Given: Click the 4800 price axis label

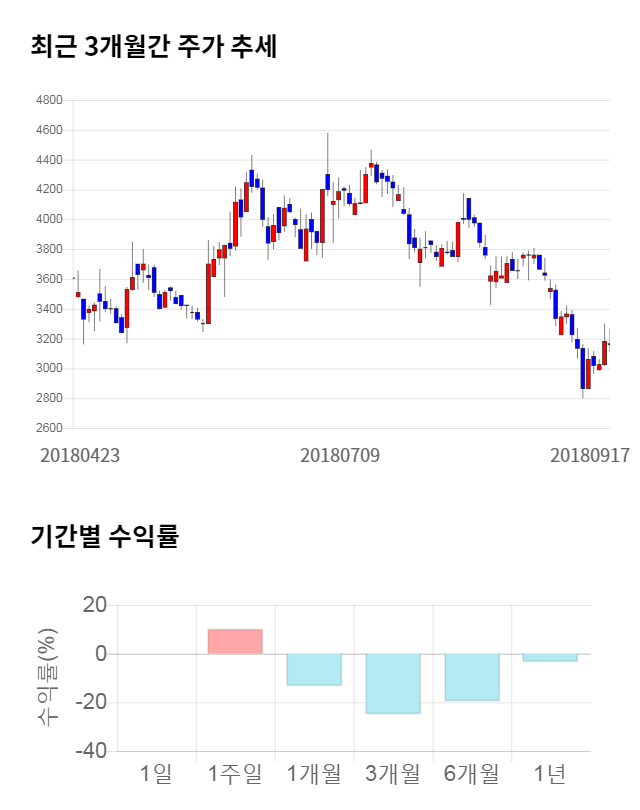Looking at the screenshot, I should tap(49, 101).
